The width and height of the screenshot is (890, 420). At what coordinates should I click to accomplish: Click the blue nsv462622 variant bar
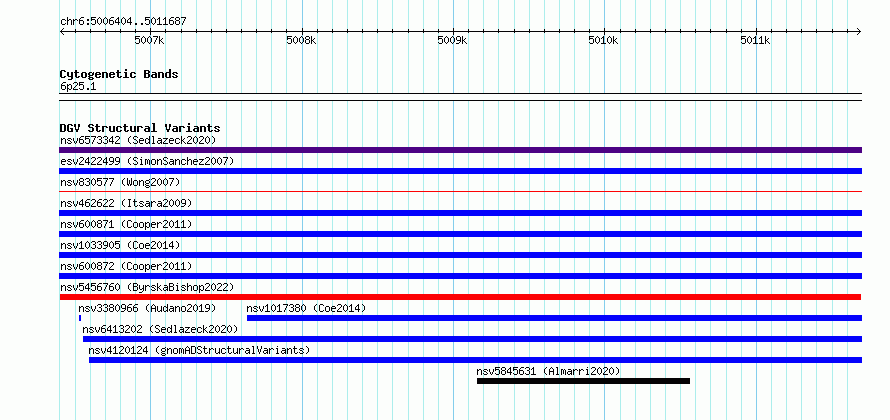tap(460, 213)
